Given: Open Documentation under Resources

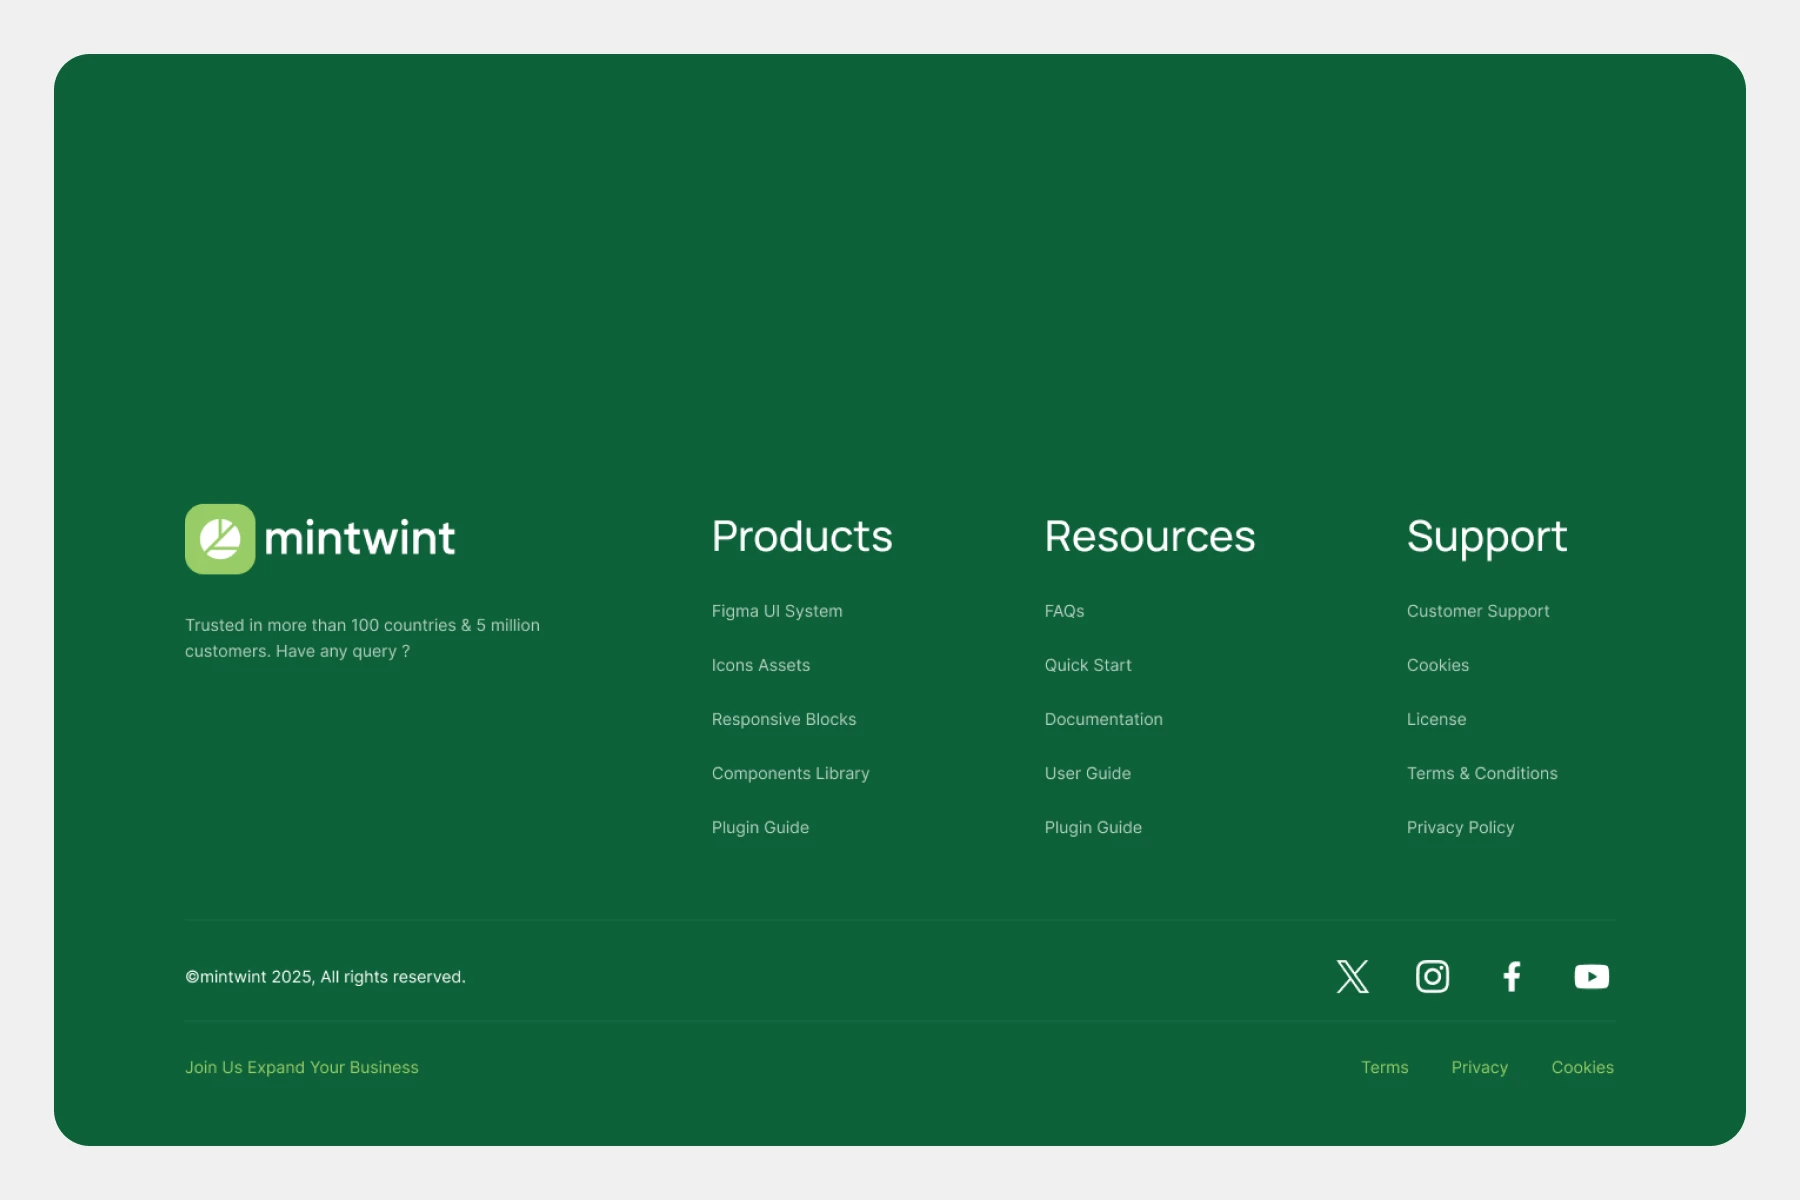Looking at the screenshot, I should [1103, 719].
